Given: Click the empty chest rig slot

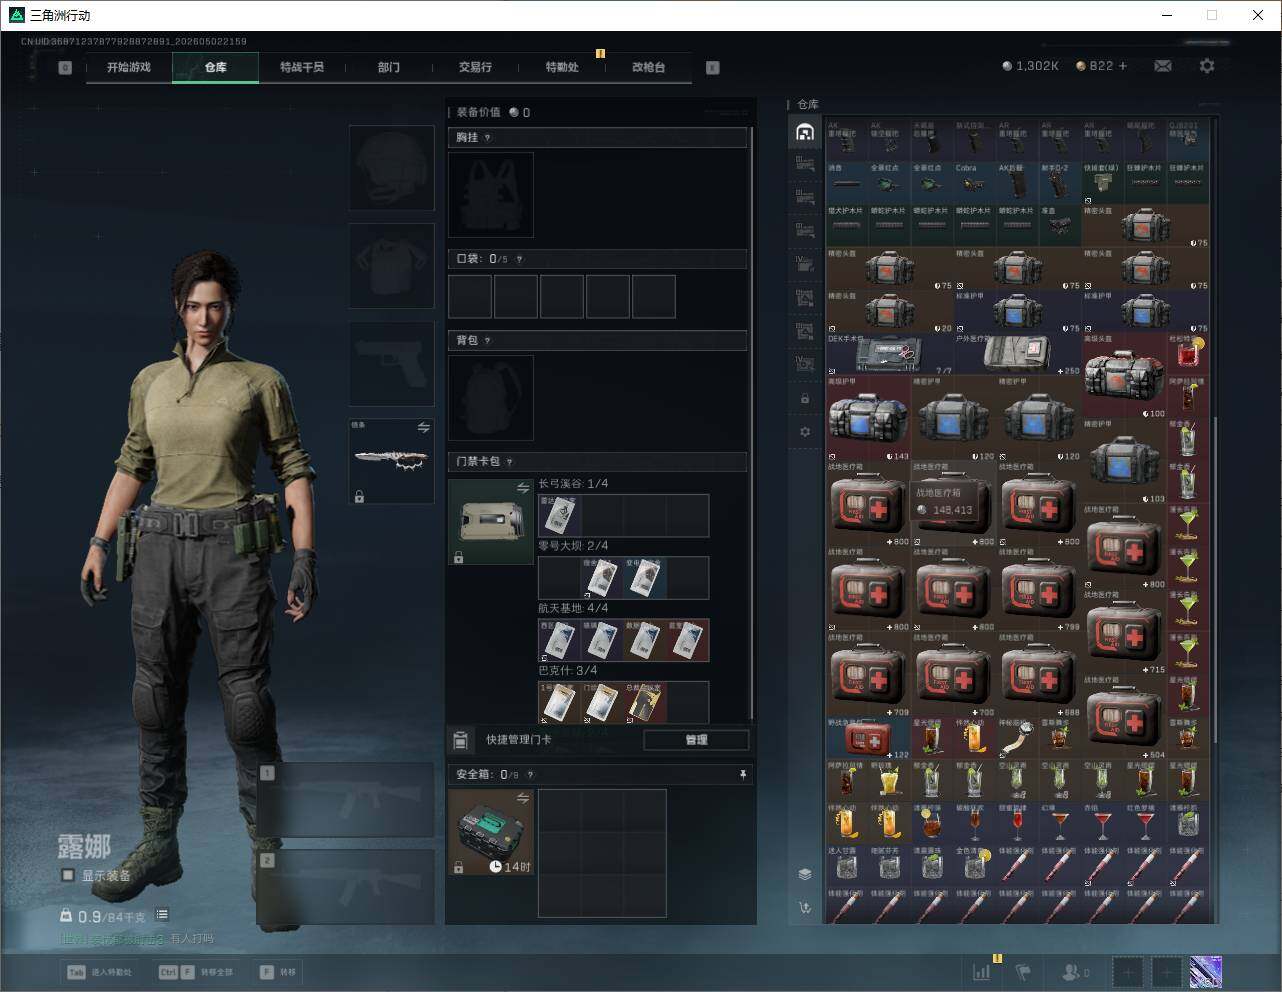Looking at the screenshot, I should tap(491, 195).
